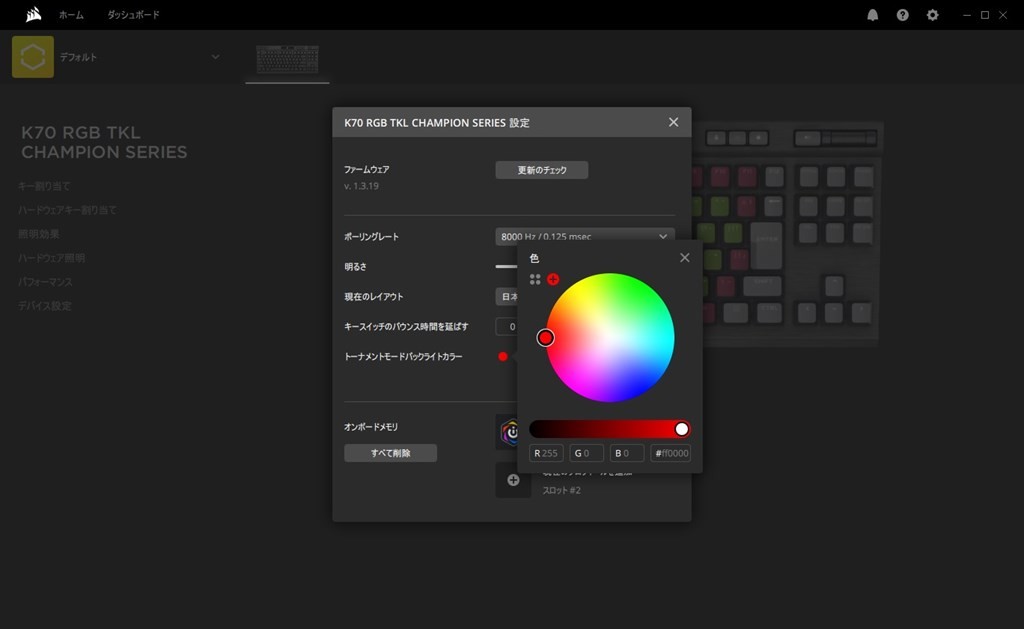
Task: Click the B 0 value field
Action: click(627, 453)
